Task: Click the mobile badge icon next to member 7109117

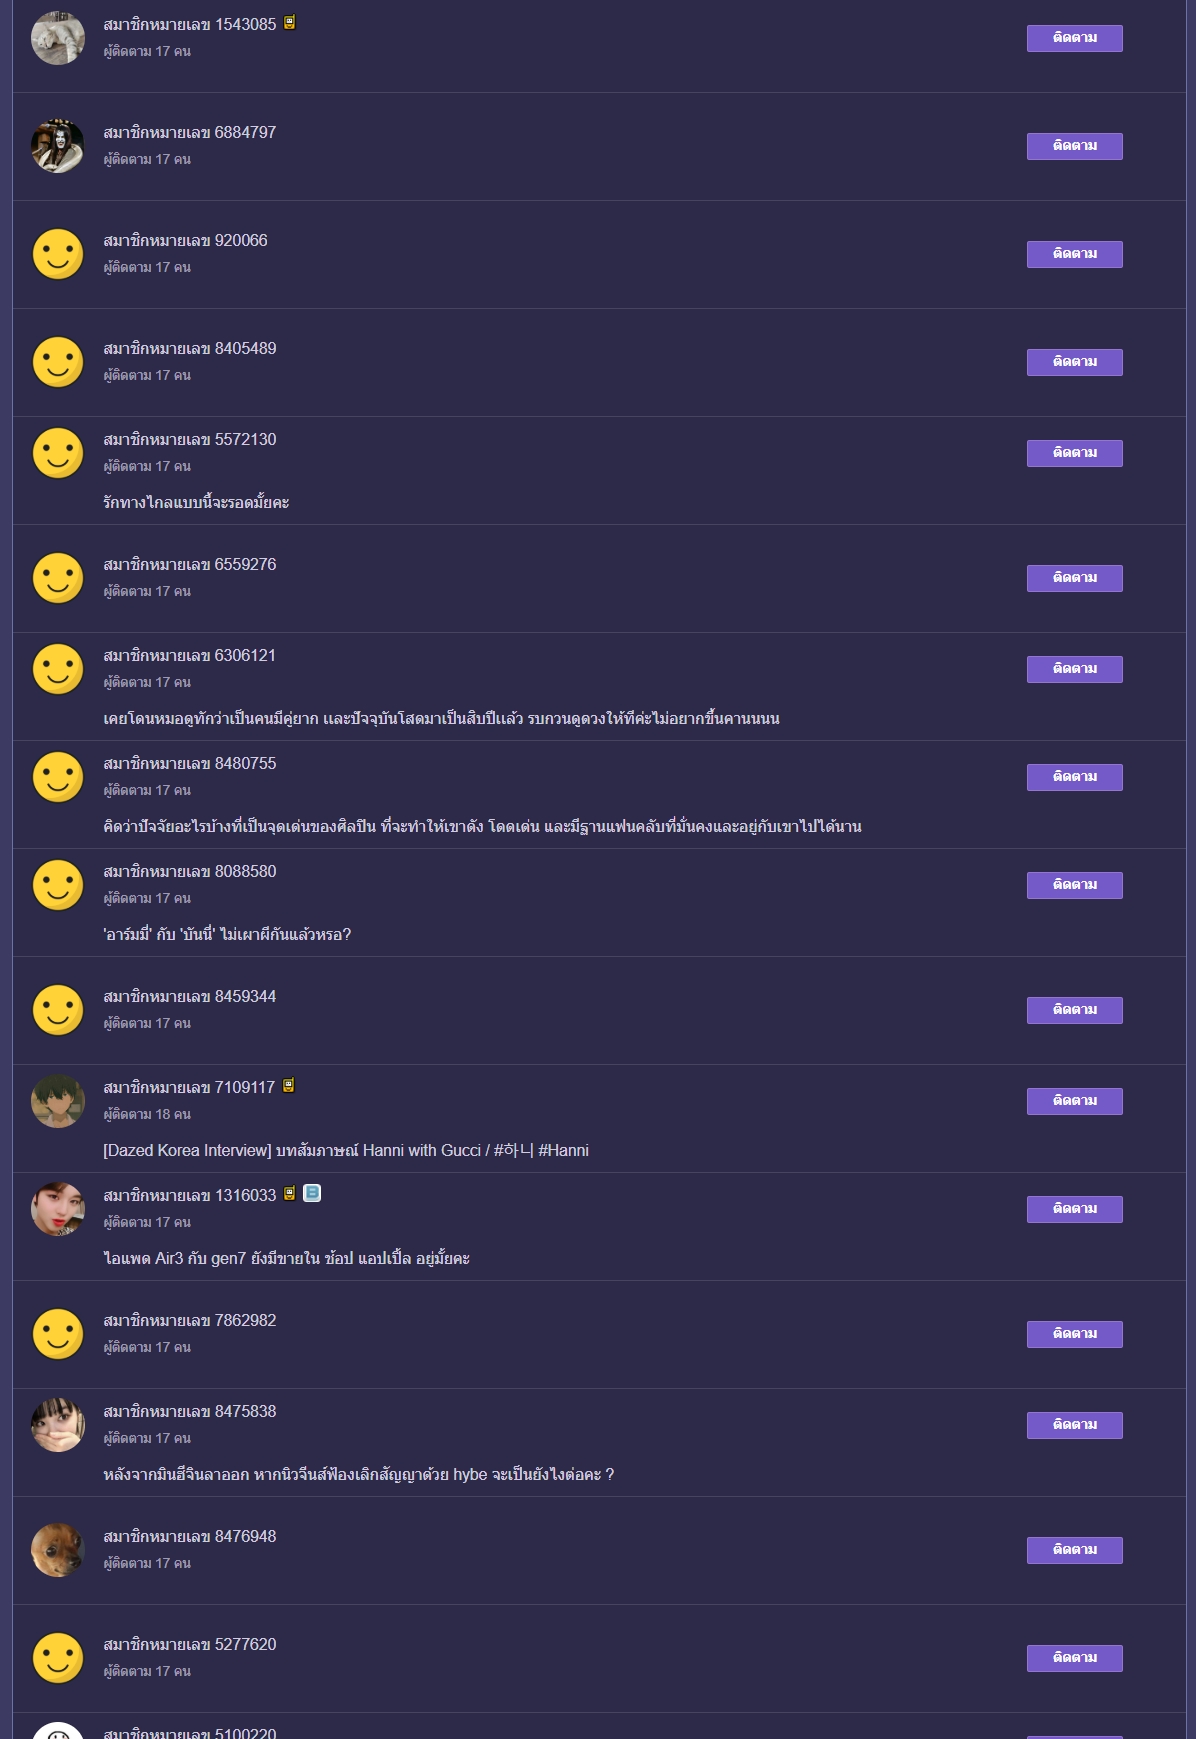Action: [x=288, y=1086]
